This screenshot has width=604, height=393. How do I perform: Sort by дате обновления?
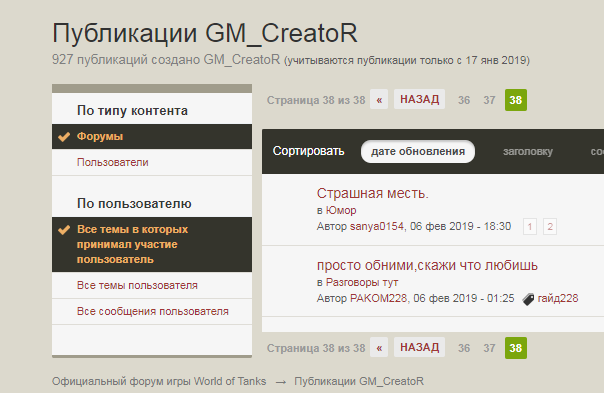pos(418,151)
